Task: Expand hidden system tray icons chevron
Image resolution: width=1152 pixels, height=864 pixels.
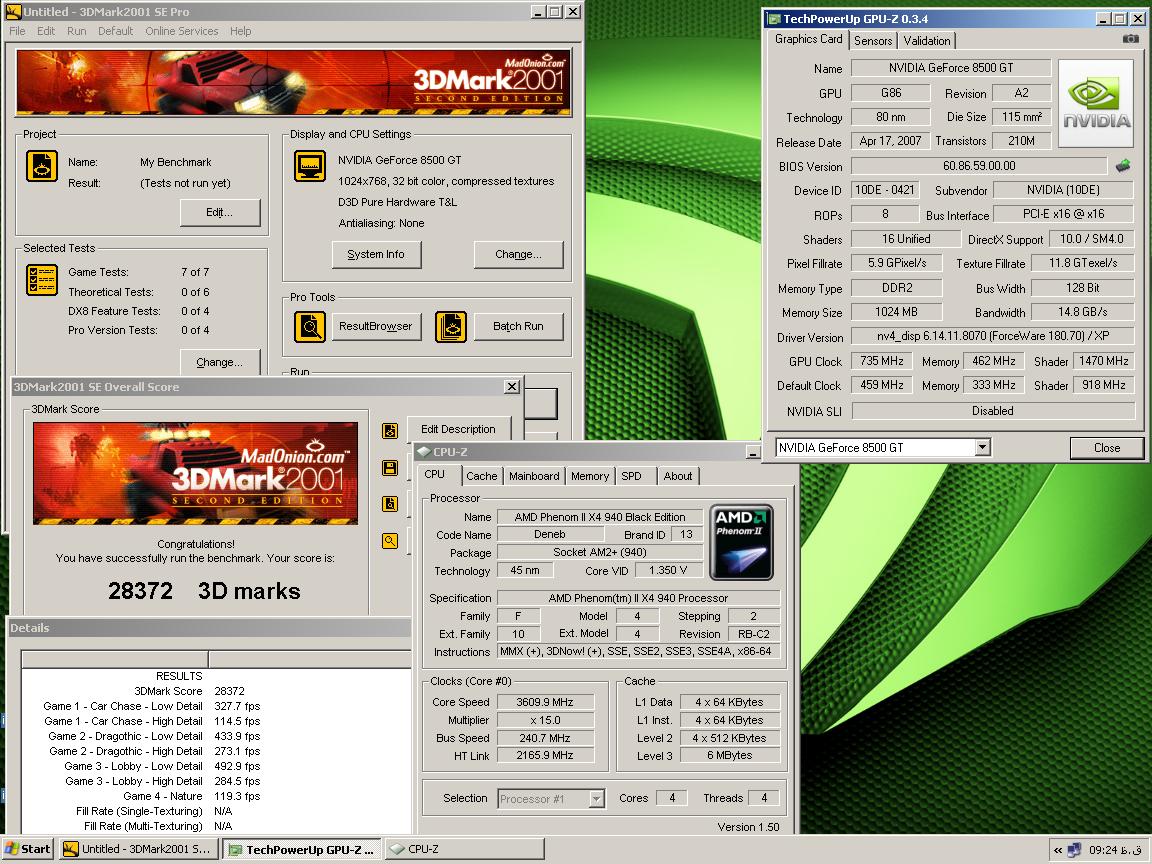Action: click(x=1058, y=850)
